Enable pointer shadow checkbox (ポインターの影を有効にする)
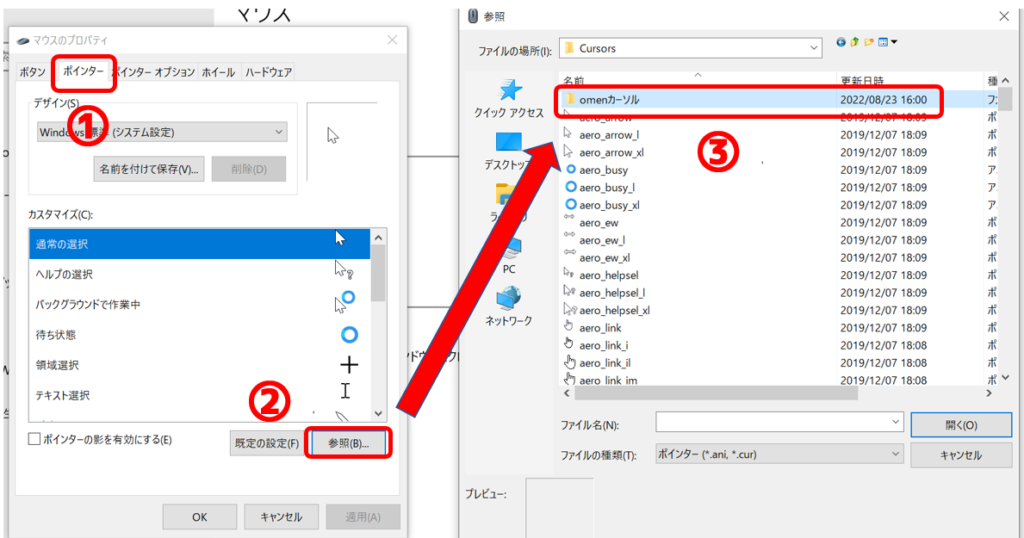 click(35, 439)
